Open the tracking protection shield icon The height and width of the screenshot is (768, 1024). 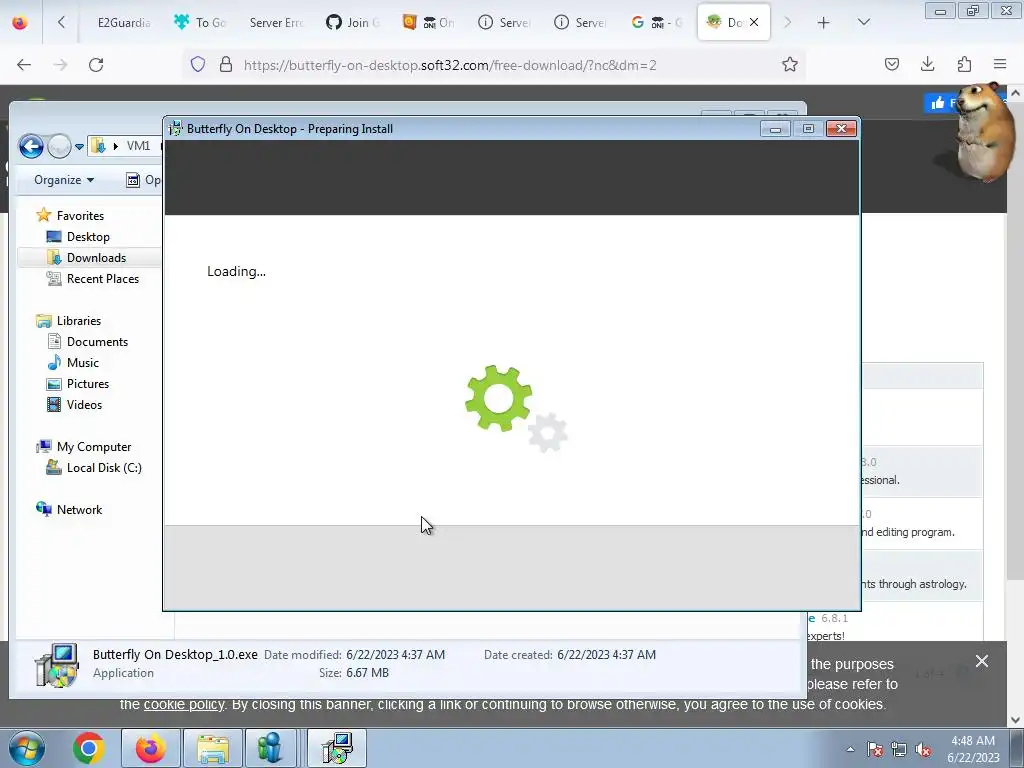[198, 65]
